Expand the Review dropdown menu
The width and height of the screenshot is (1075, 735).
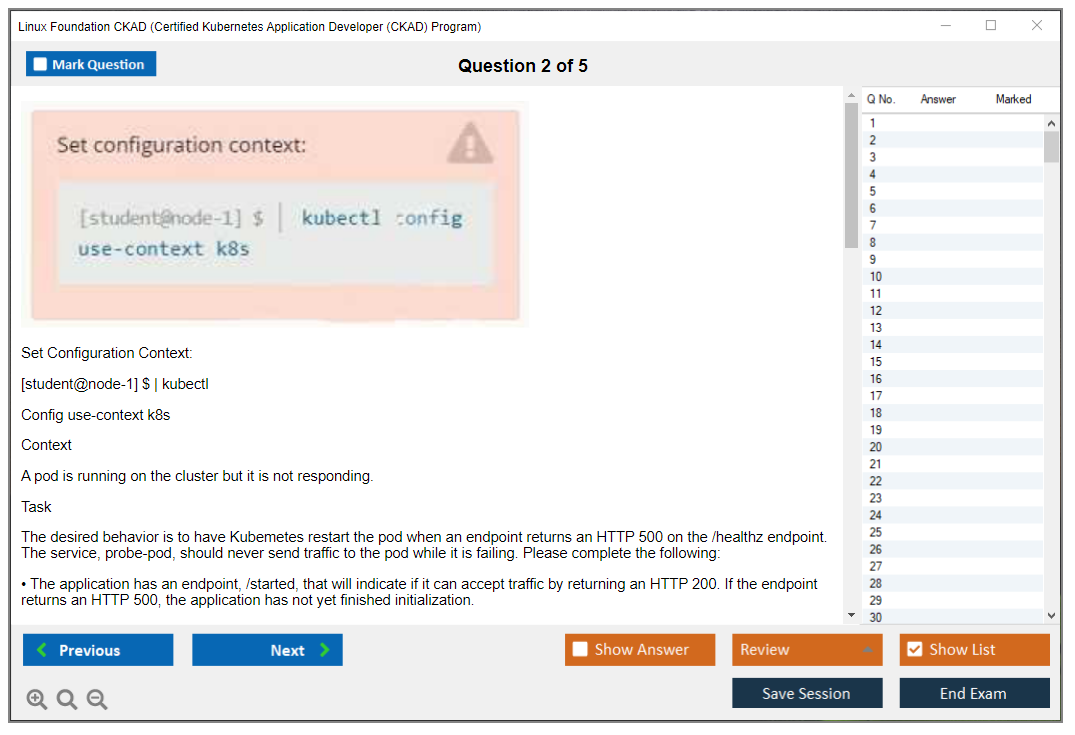point(867,650)
